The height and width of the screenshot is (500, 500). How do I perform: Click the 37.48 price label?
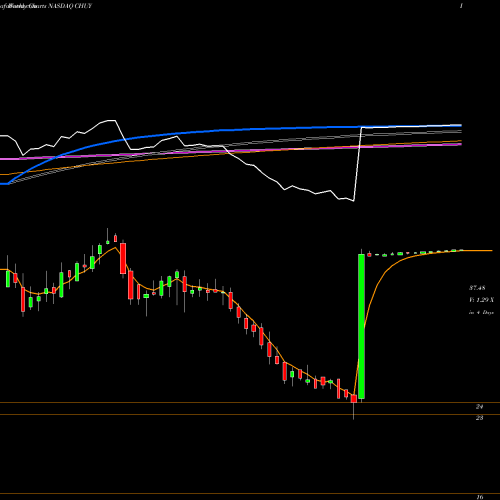point(477,288)
